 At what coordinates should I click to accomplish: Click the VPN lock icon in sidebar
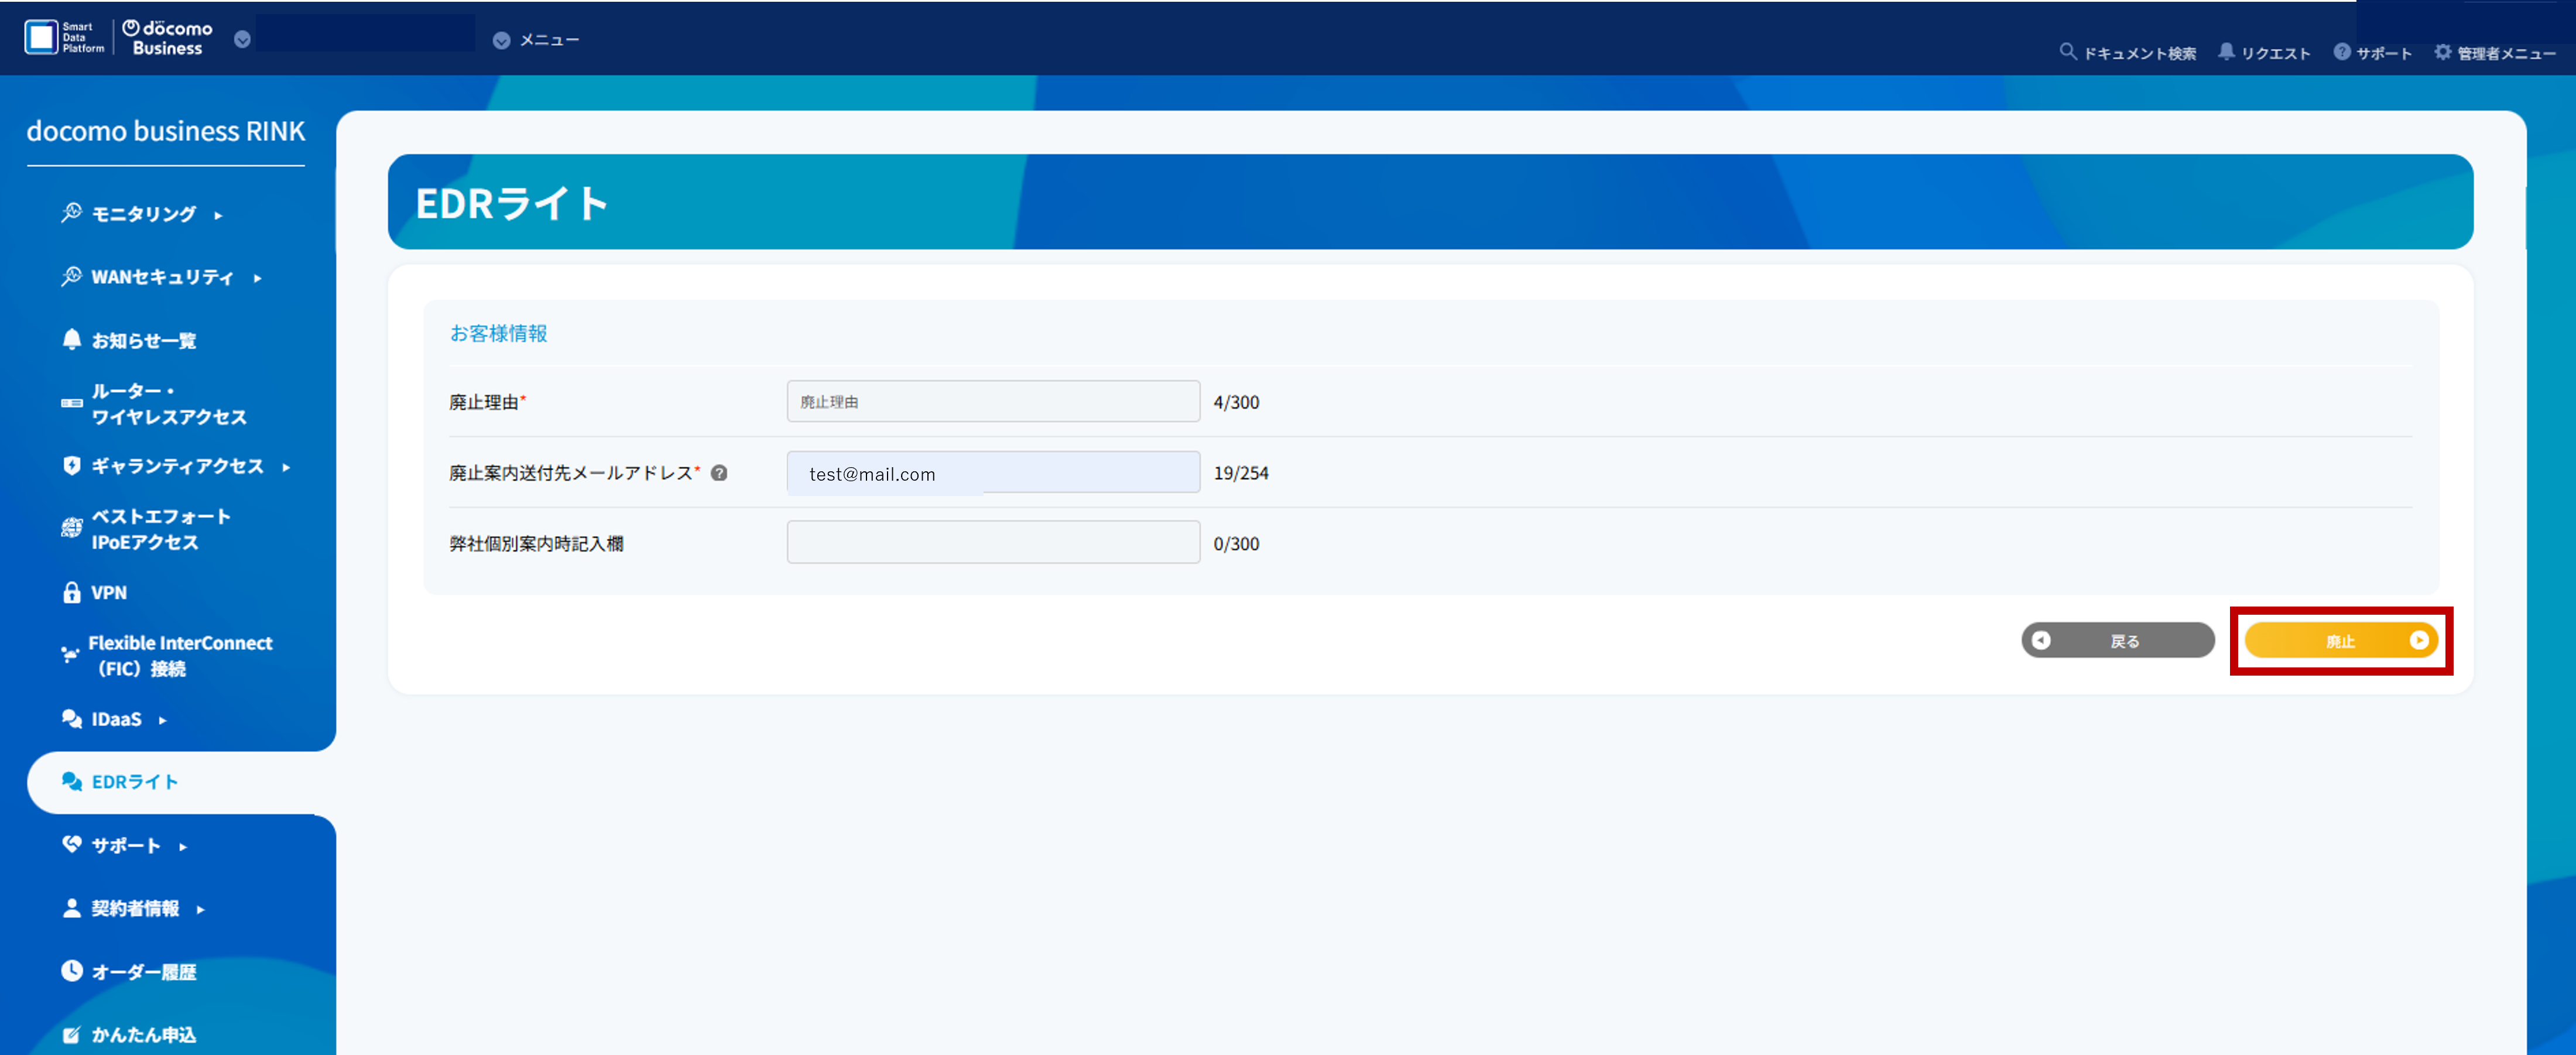pos(71,593)
